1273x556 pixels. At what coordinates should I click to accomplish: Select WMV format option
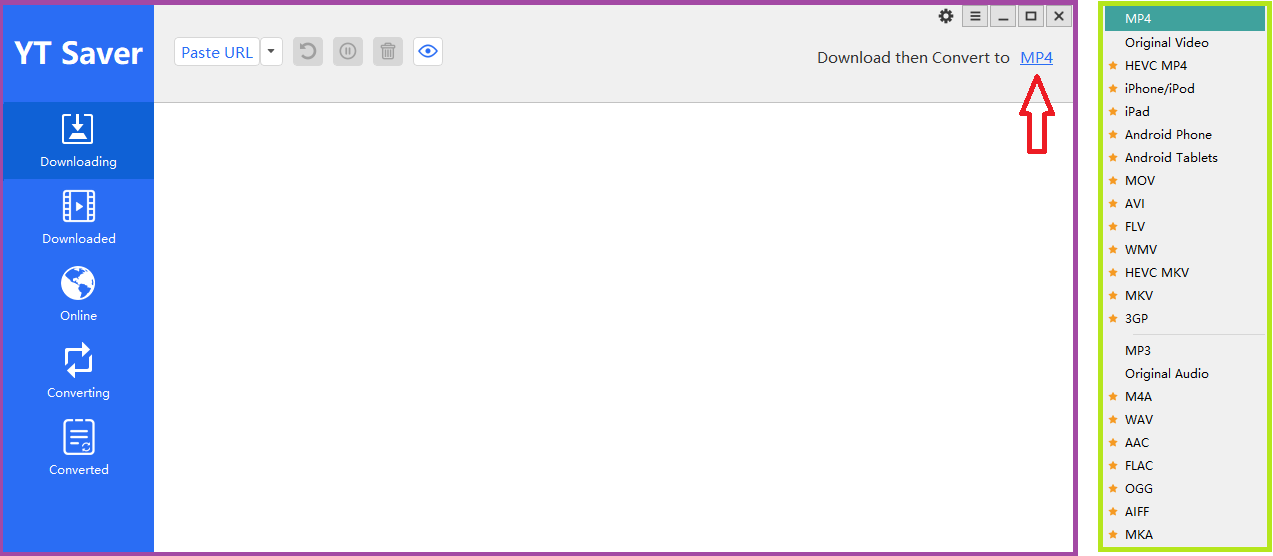1185,250
